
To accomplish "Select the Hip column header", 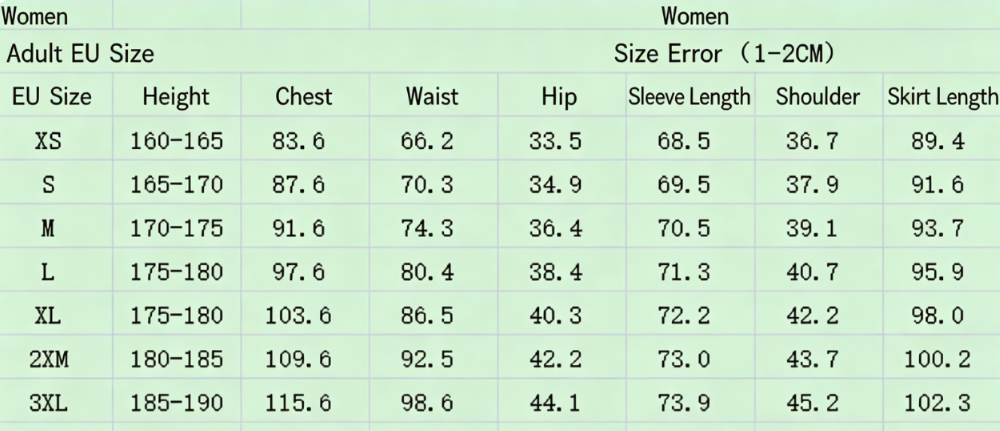I will [x=559, y=98].
